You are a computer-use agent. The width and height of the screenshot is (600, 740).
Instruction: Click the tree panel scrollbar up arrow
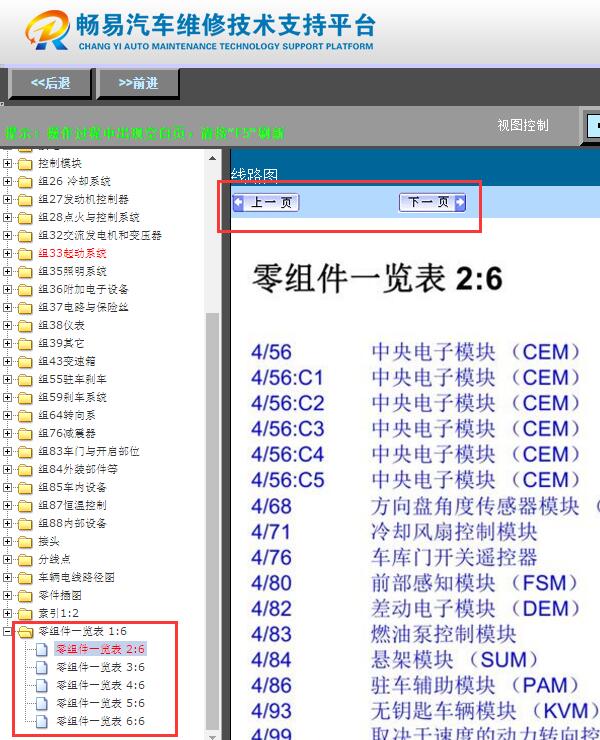click(212, 159)
